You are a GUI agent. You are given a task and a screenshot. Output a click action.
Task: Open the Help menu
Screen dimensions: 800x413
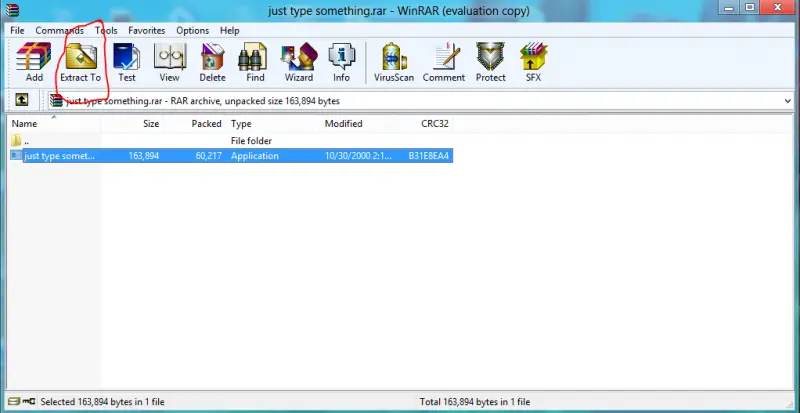[x=230, y=31]
